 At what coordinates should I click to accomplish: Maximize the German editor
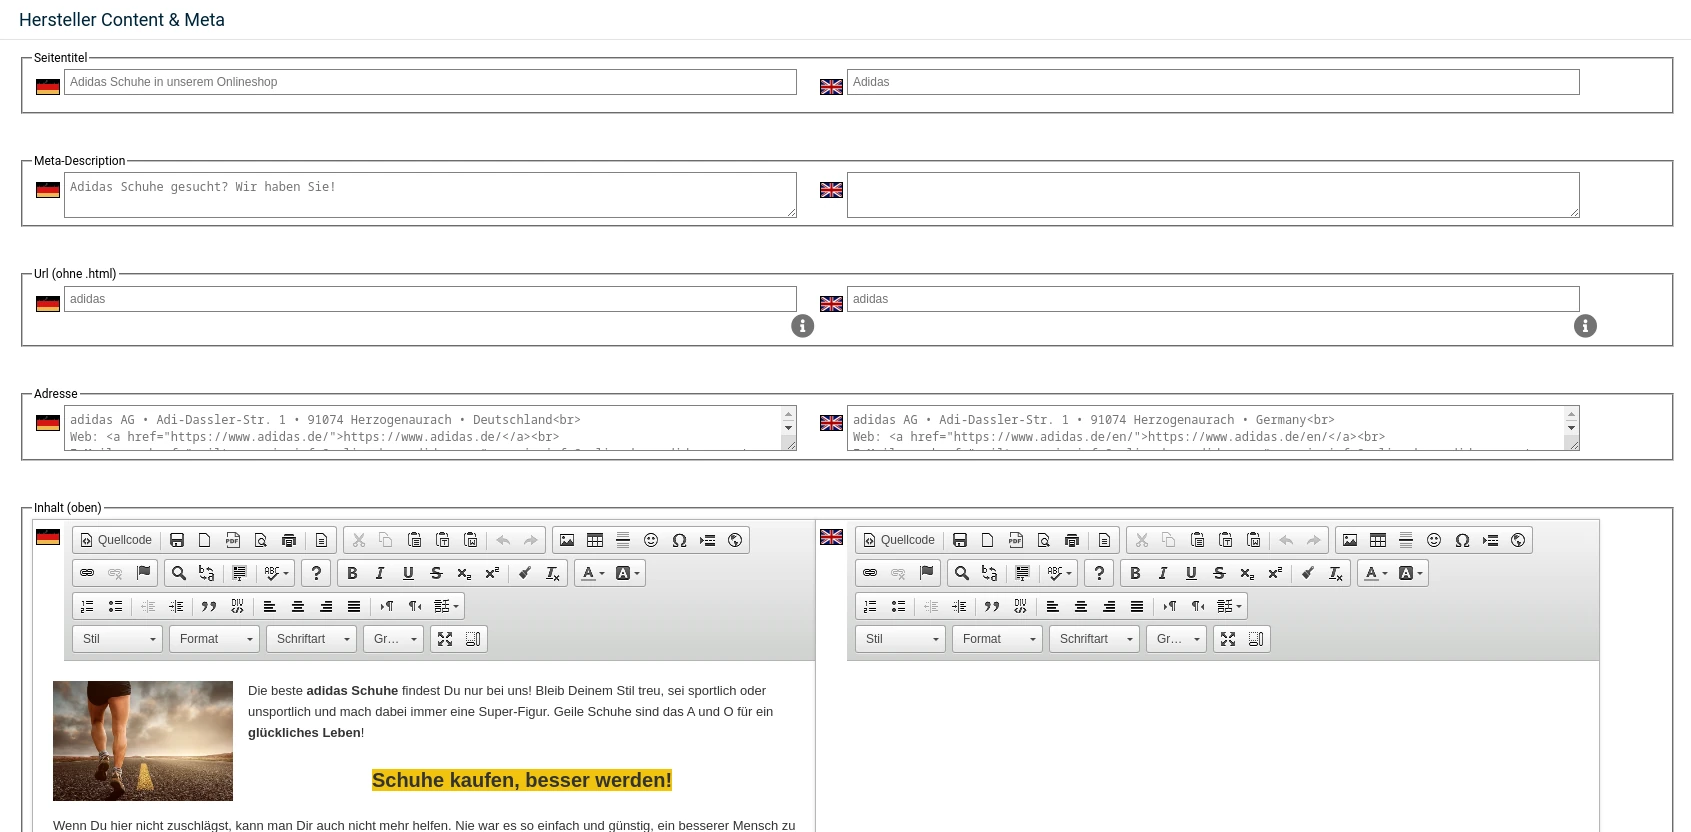click(x=445, y=639)
